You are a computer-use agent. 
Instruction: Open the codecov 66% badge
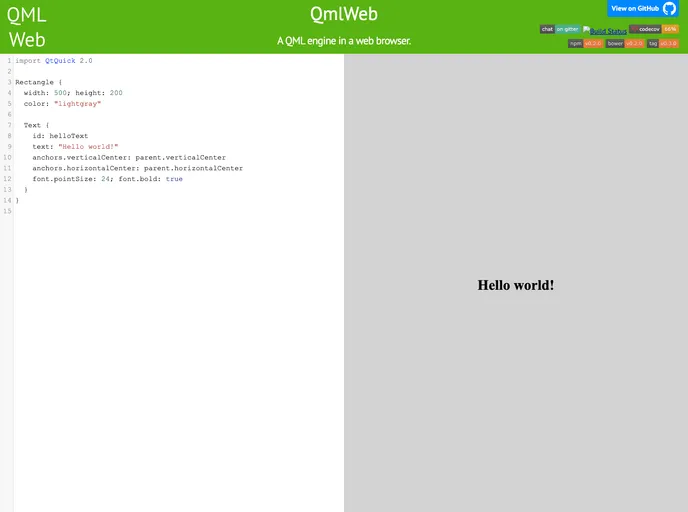654,29
